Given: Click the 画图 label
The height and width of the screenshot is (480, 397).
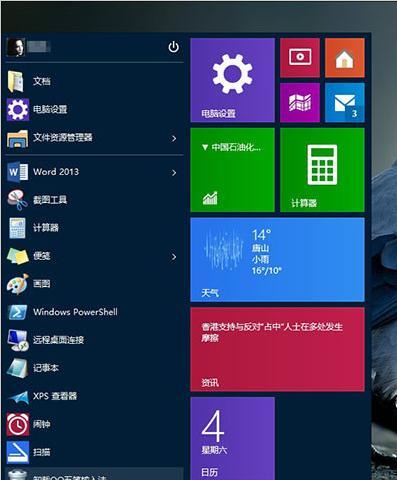Looking at the screenshot, I should click(x=42, y=284).
